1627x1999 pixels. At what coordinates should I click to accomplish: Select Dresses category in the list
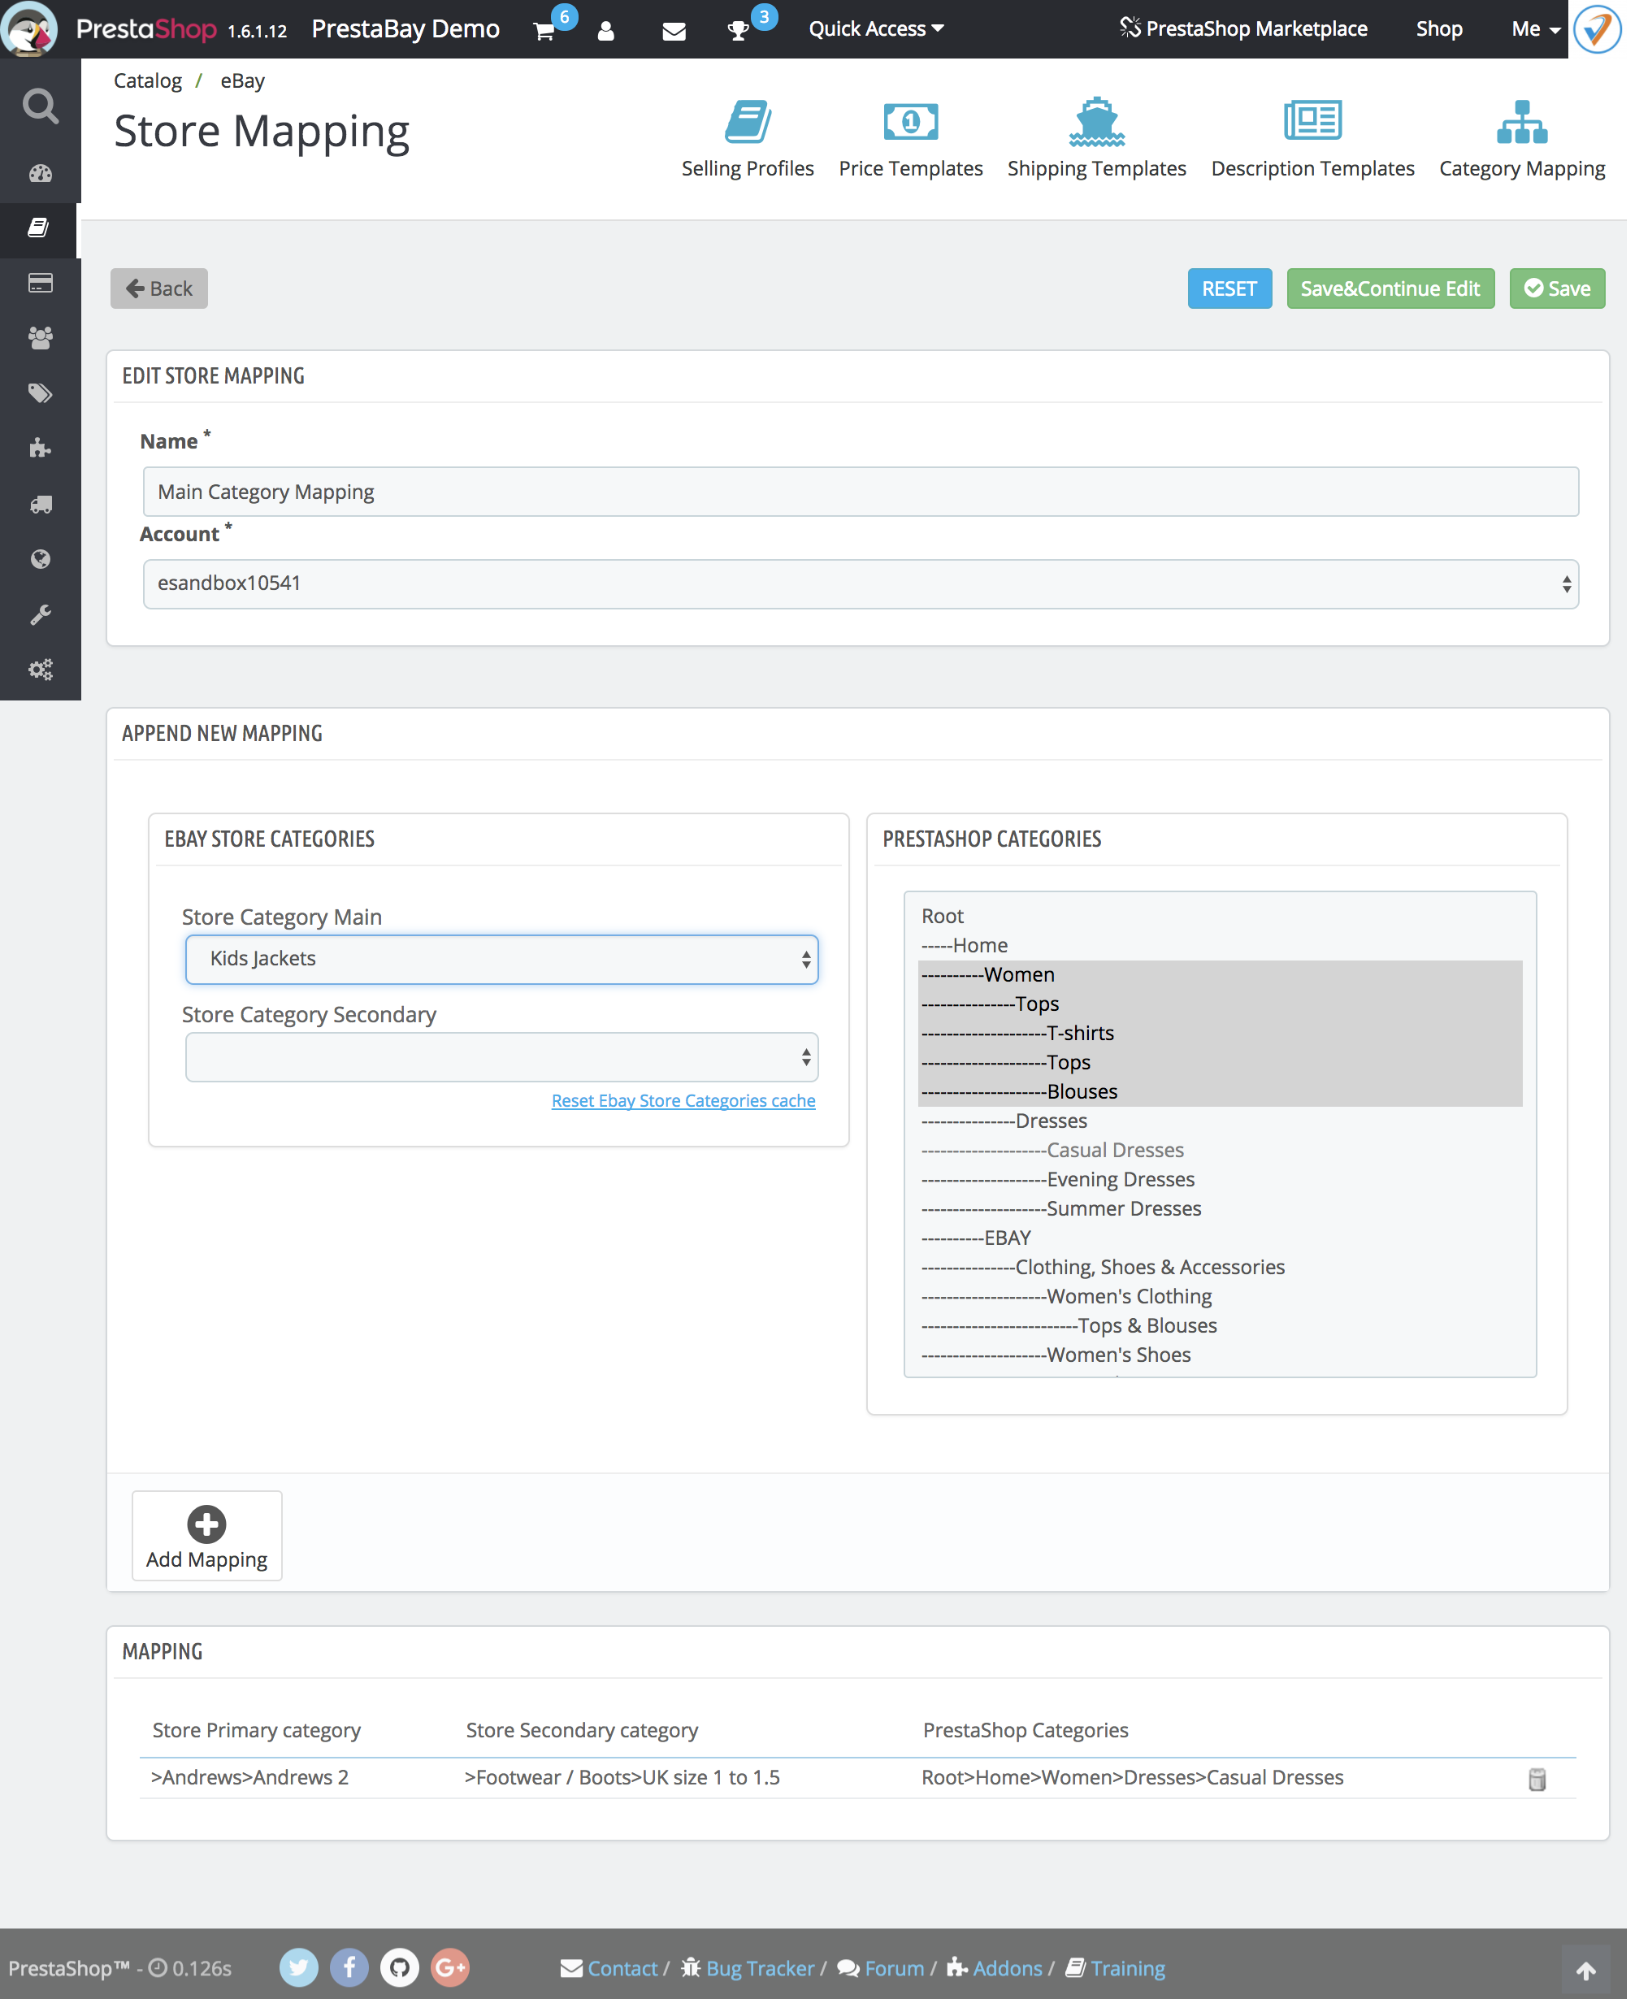(1220, 1121)
